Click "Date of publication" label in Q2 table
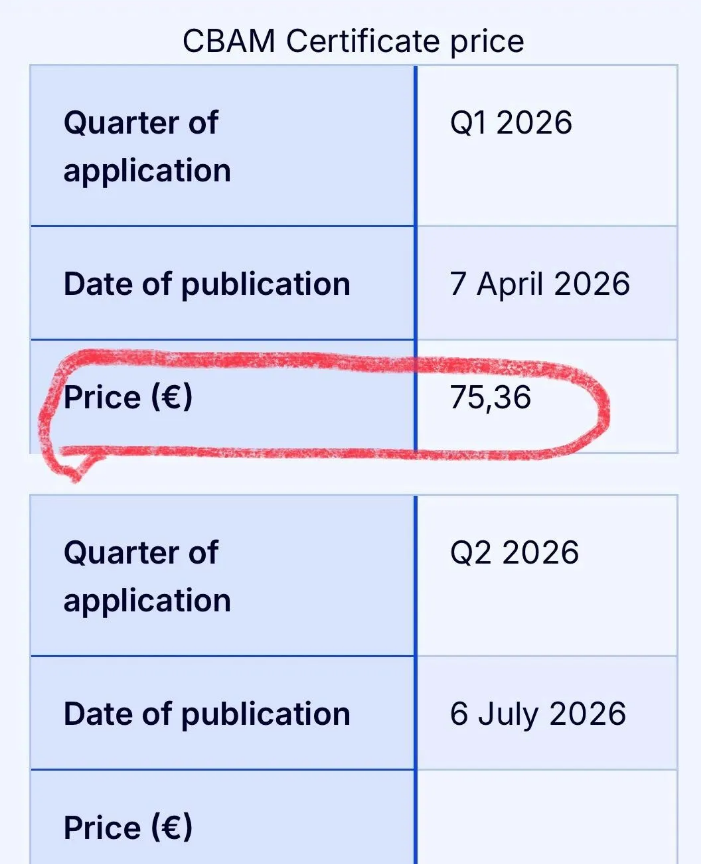Screen dimensions: 701x864 click(207, 714)
